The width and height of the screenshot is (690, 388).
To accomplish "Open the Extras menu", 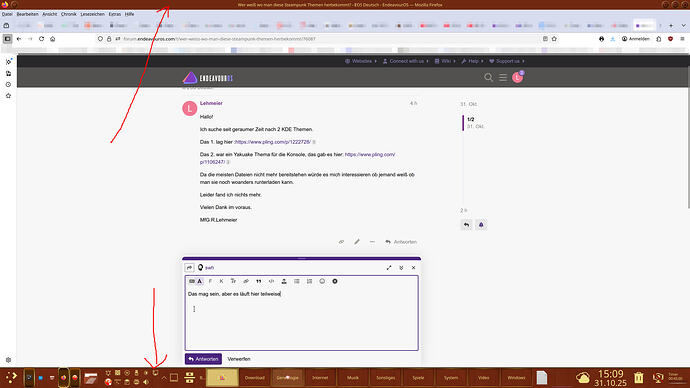I will (x=115, y=14).
